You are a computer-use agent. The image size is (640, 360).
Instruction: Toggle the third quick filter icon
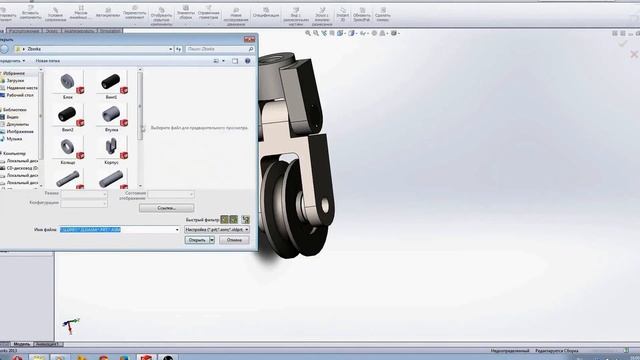tap(245, 220)
